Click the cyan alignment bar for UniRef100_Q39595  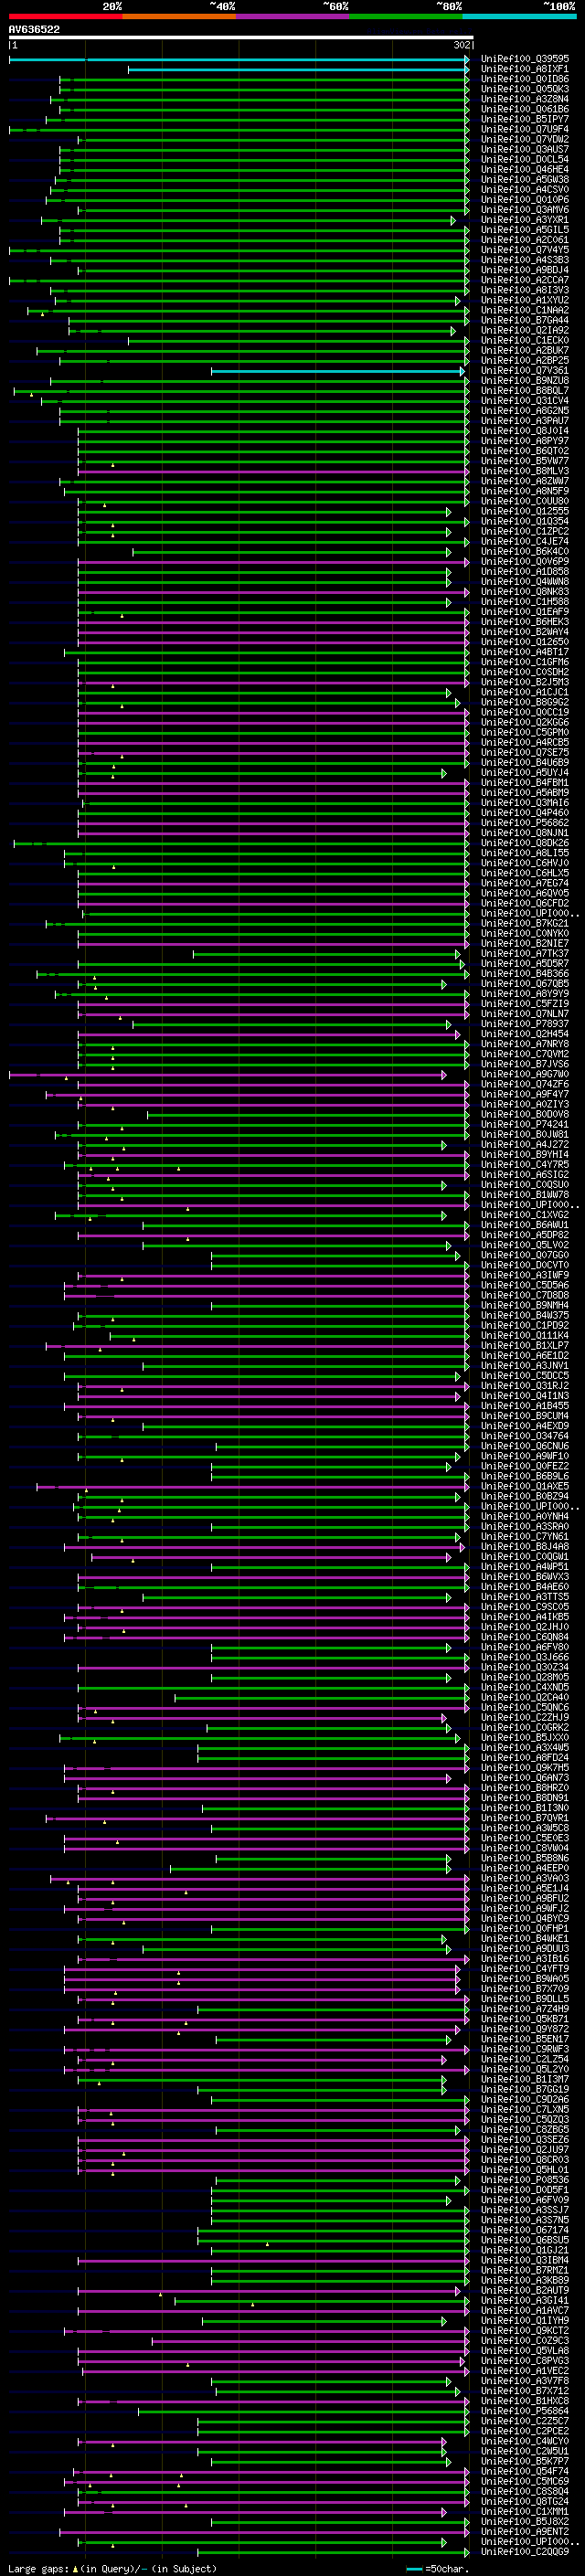(x=239, y=60)
